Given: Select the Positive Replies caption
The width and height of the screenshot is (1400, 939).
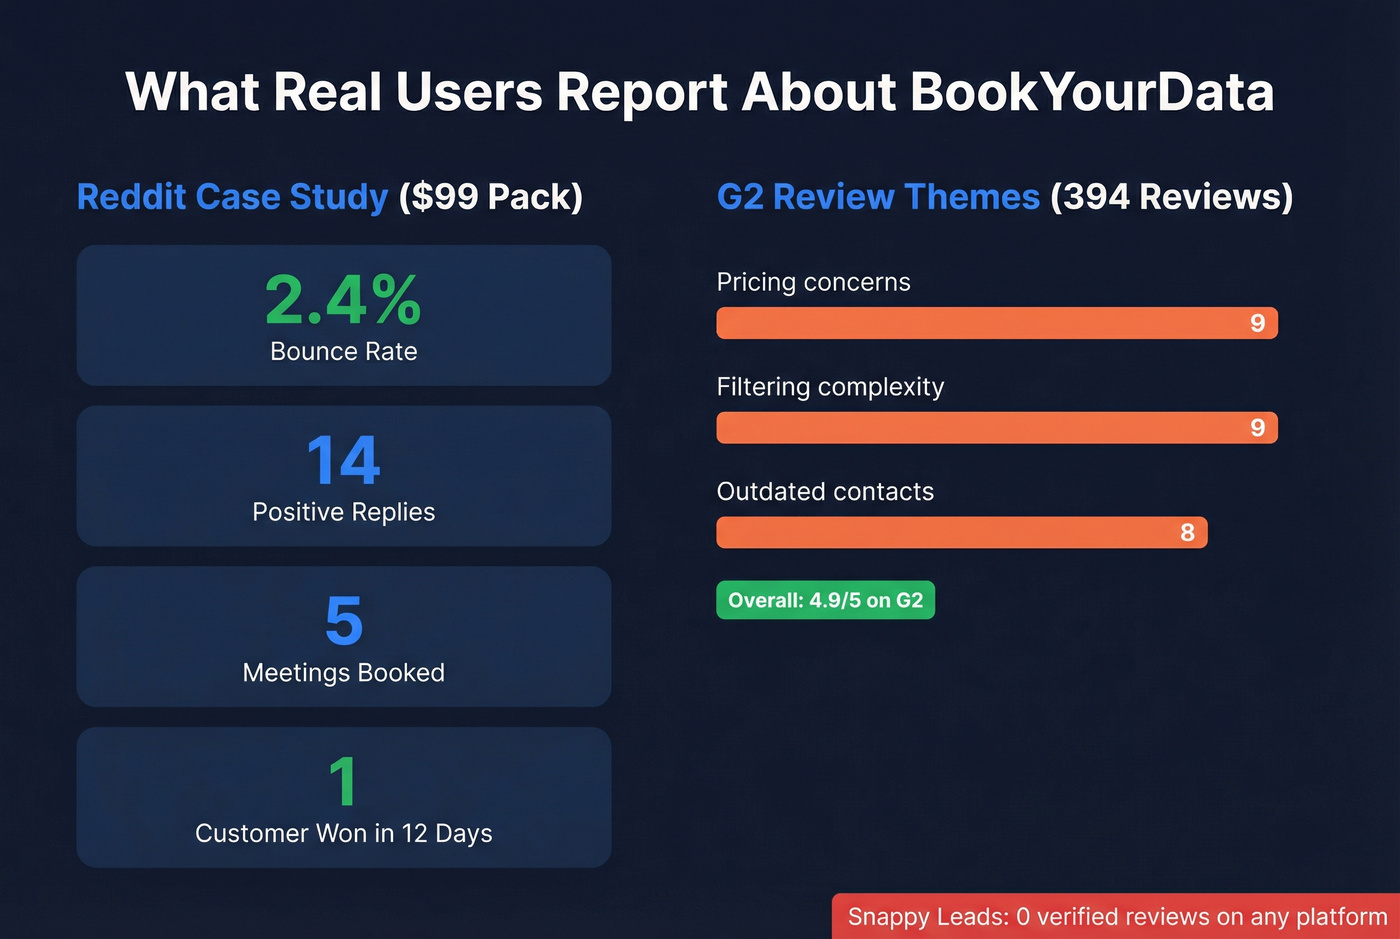Looking at the screenshot, I should [x=343, y=512].
